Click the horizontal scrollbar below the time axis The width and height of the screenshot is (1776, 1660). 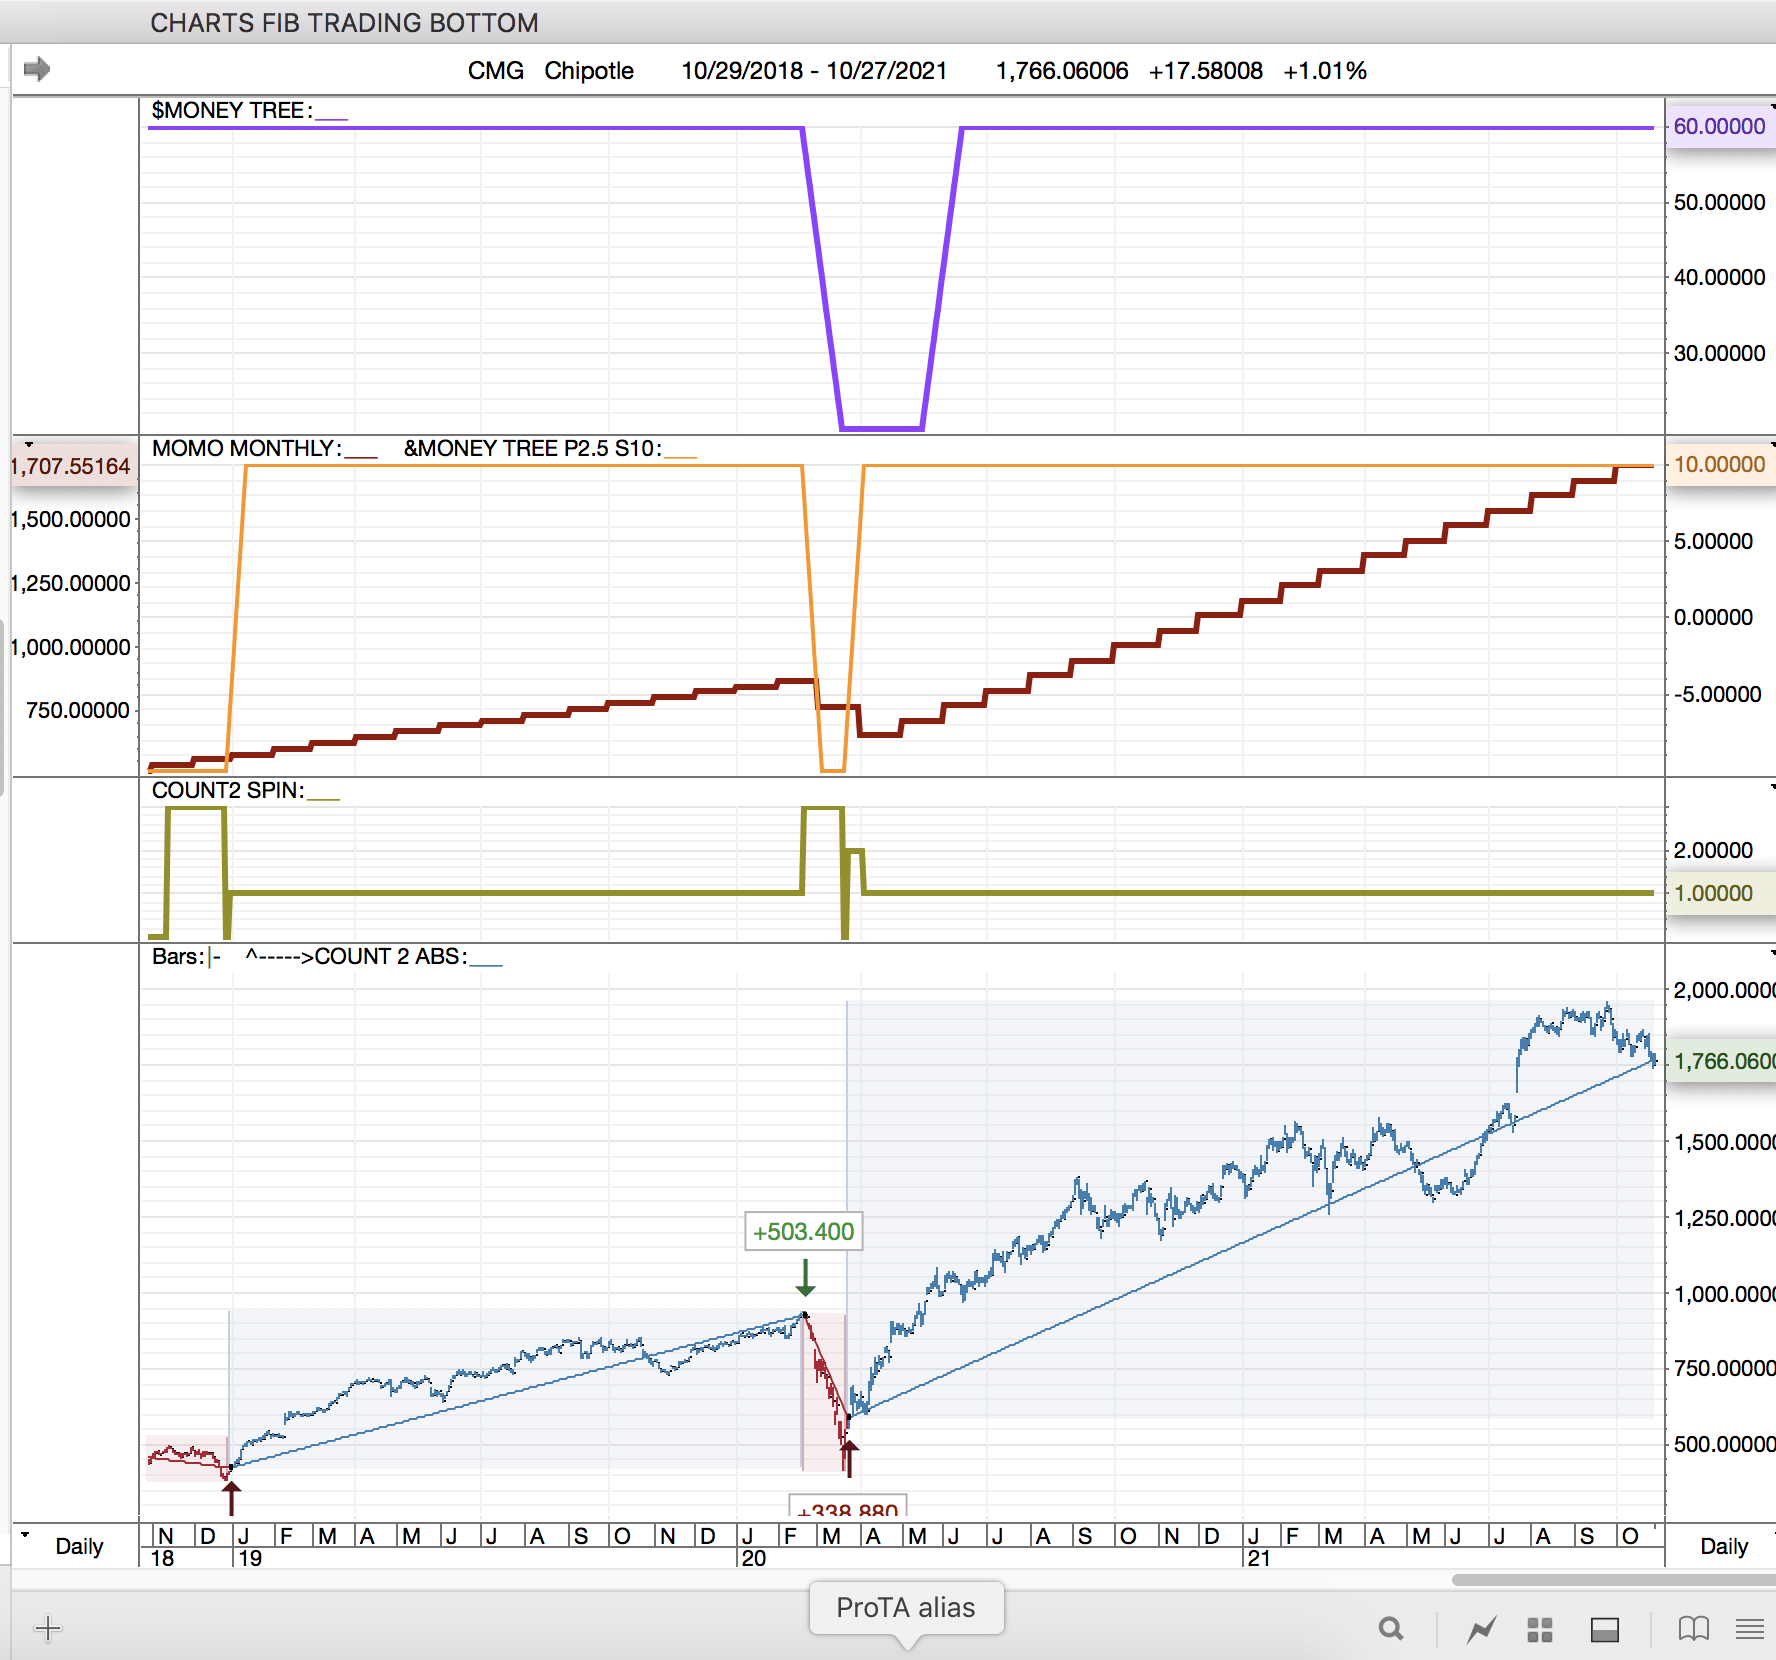tap(1613, 1580)
